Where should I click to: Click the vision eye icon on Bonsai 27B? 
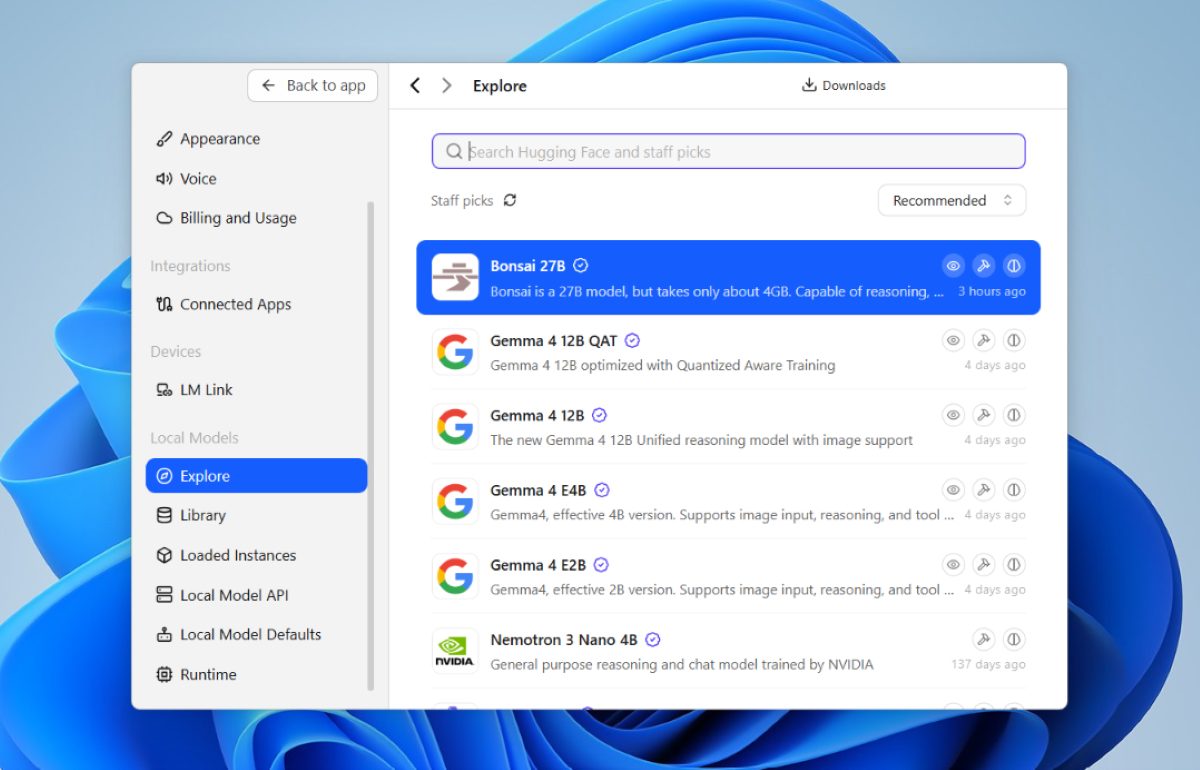tap(954, 266)
